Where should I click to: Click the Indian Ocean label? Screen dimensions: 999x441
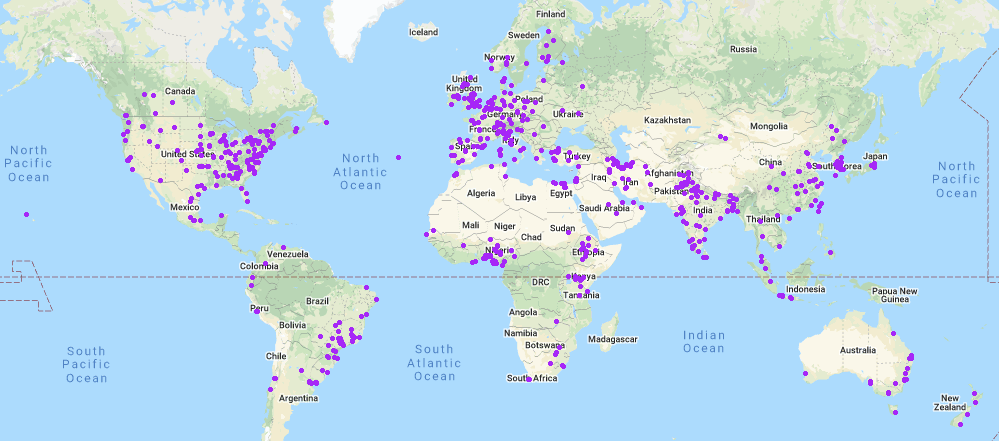[703, 341]
